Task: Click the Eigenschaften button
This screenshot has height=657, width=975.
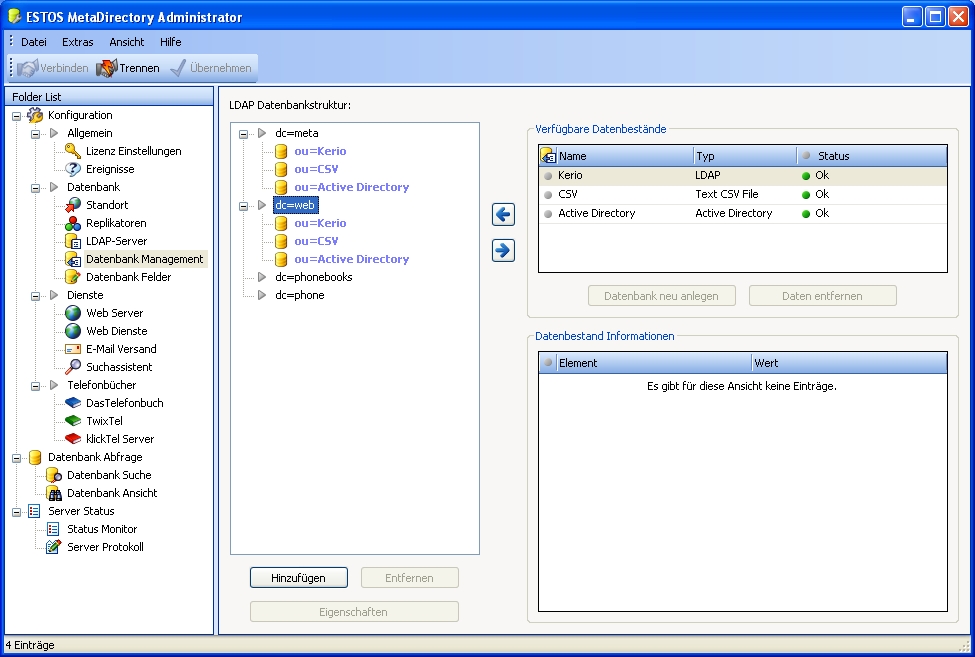Action: click(354, 612)
